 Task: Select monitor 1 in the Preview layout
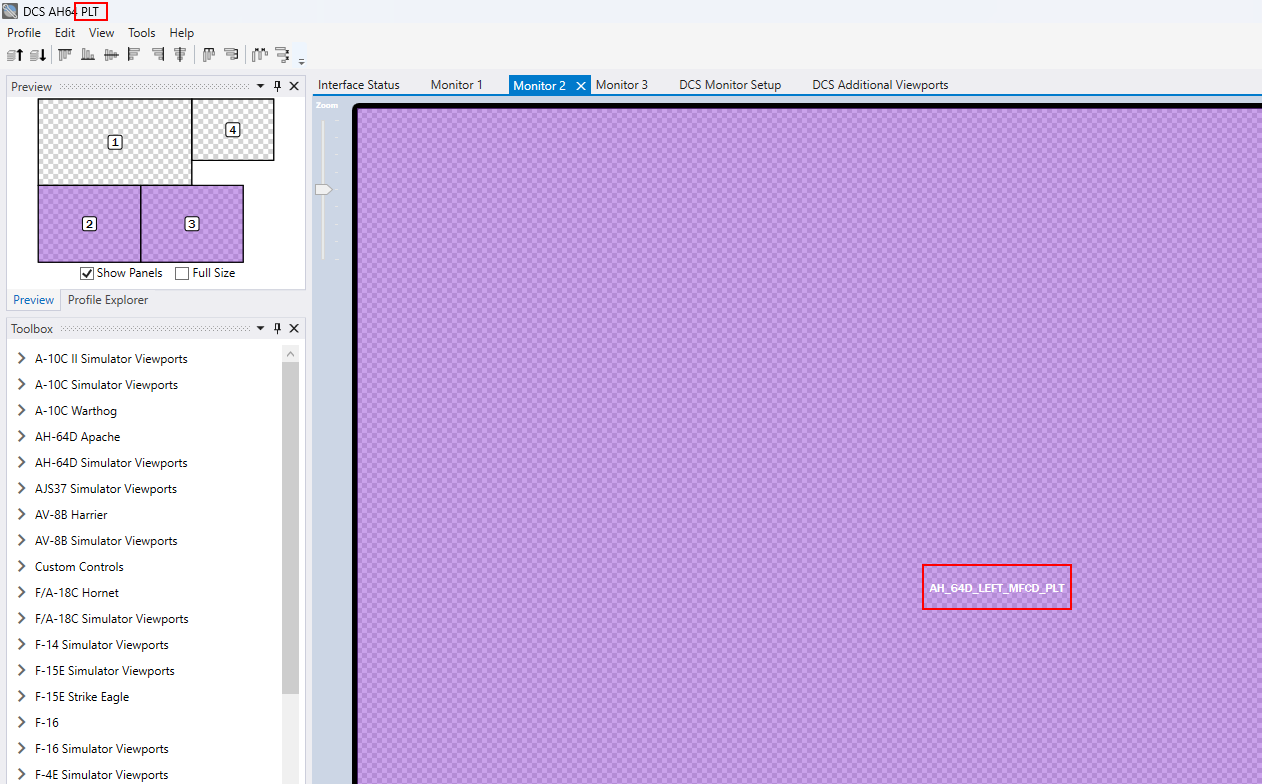[x=115, y=142]
